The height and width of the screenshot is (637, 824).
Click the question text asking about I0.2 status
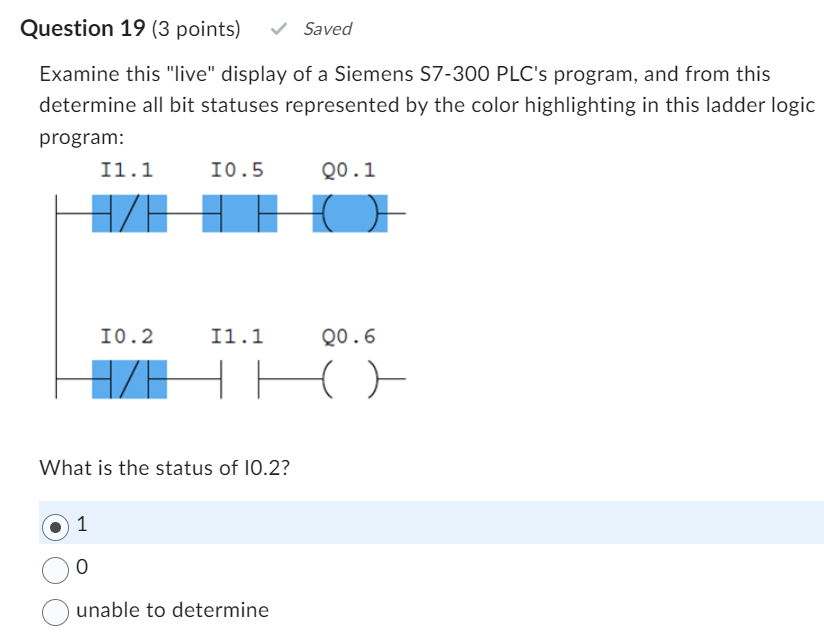point(163,467)
